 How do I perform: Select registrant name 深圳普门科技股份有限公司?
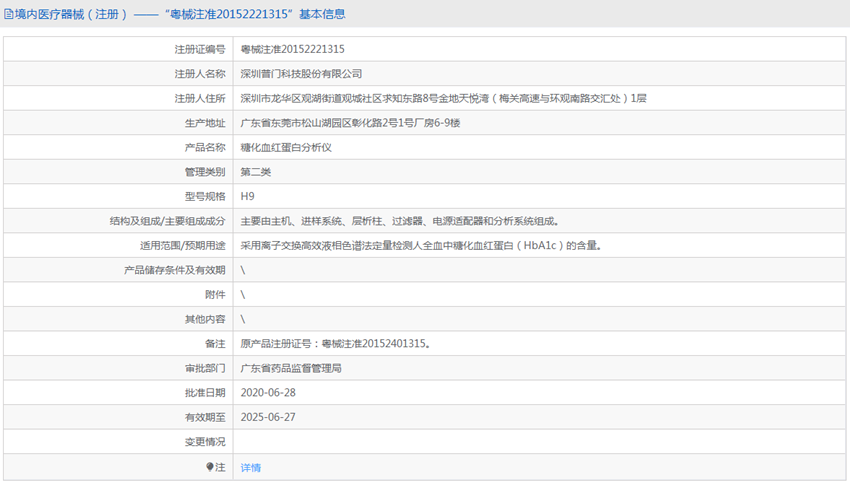pyautogui.click(x=301, y=74)
